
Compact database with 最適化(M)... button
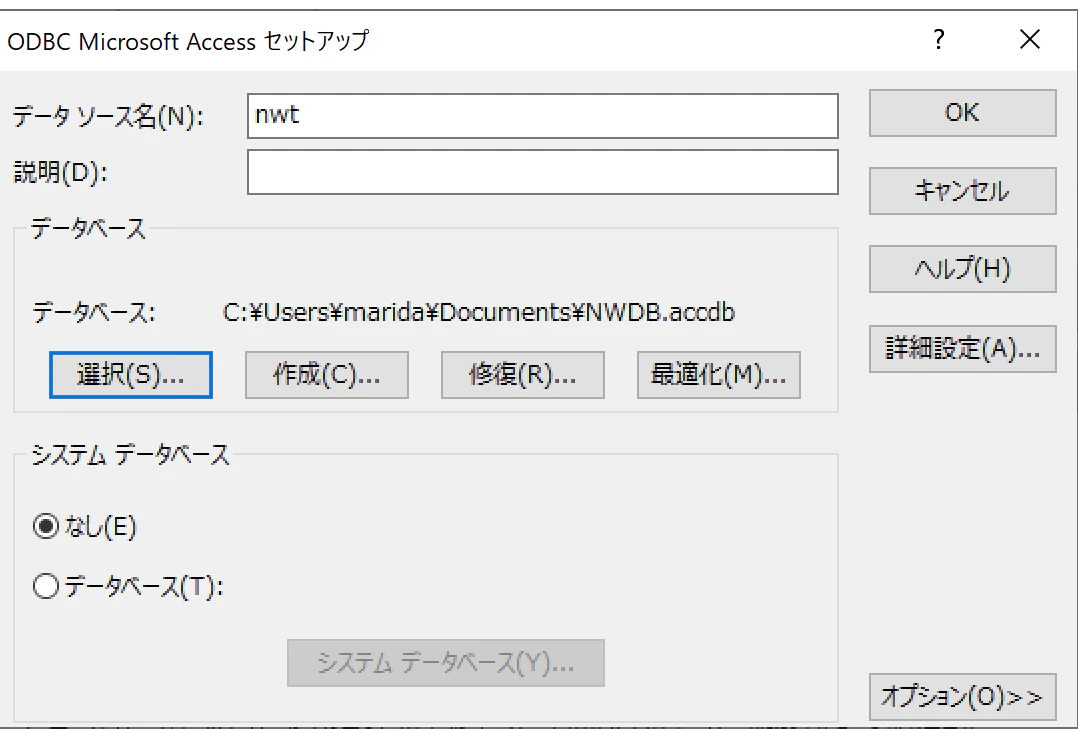click(718, 375)
